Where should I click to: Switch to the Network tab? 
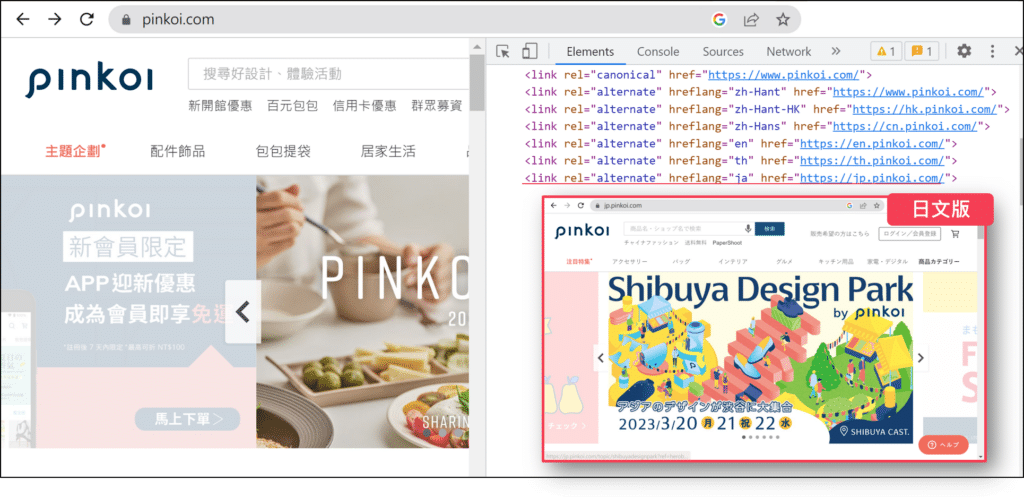tap(788, 52)
